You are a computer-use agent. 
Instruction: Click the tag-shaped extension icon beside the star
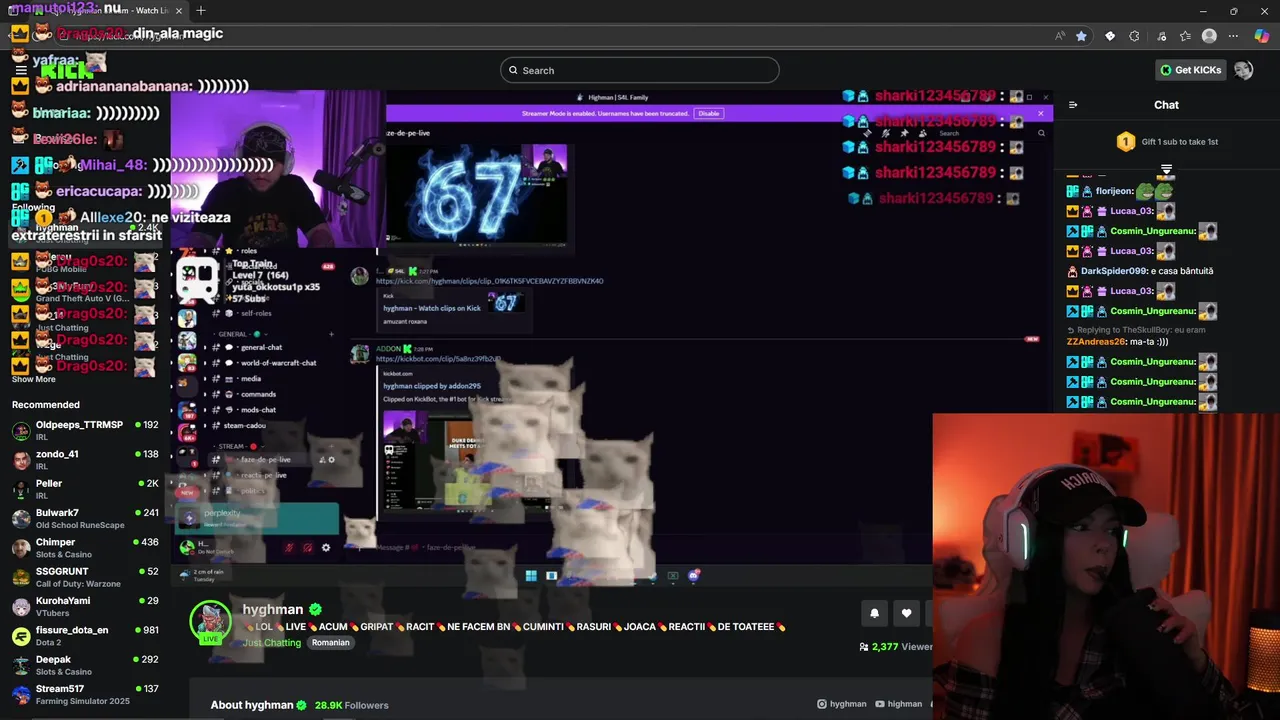1109,36
